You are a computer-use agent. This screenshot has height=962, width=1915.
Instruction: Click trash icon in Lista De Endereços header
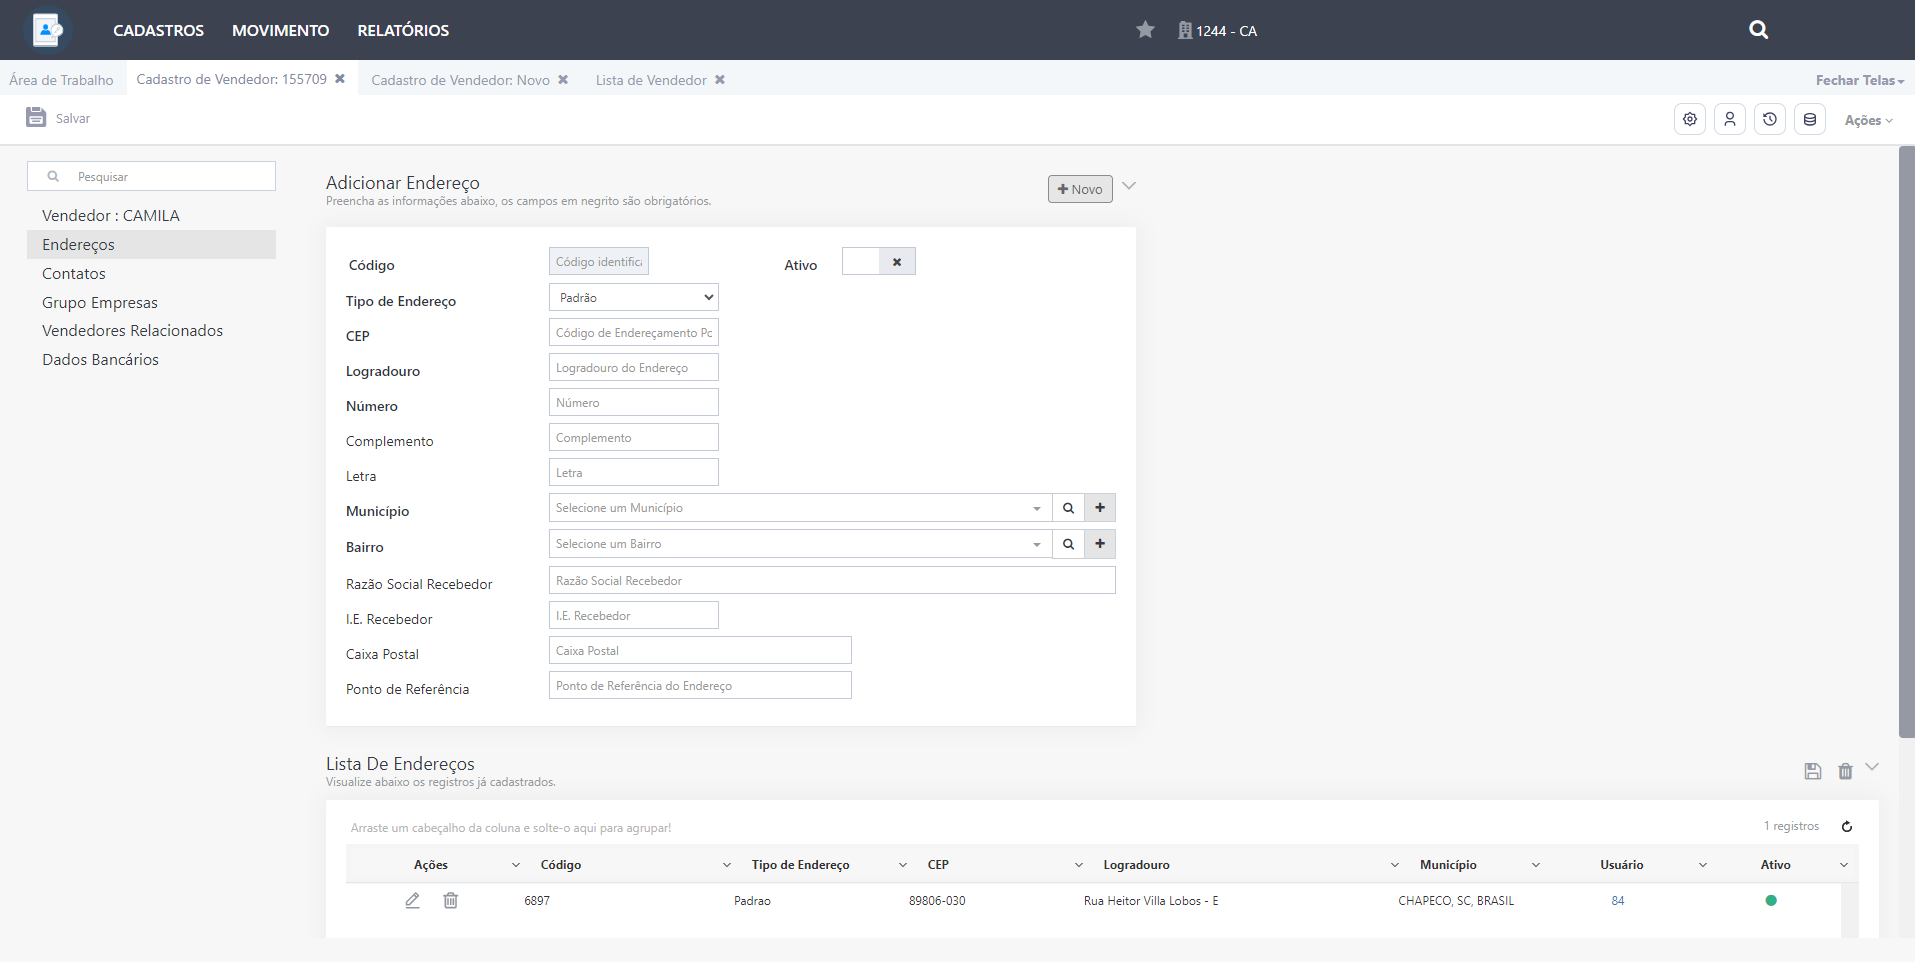point(1845,771)
